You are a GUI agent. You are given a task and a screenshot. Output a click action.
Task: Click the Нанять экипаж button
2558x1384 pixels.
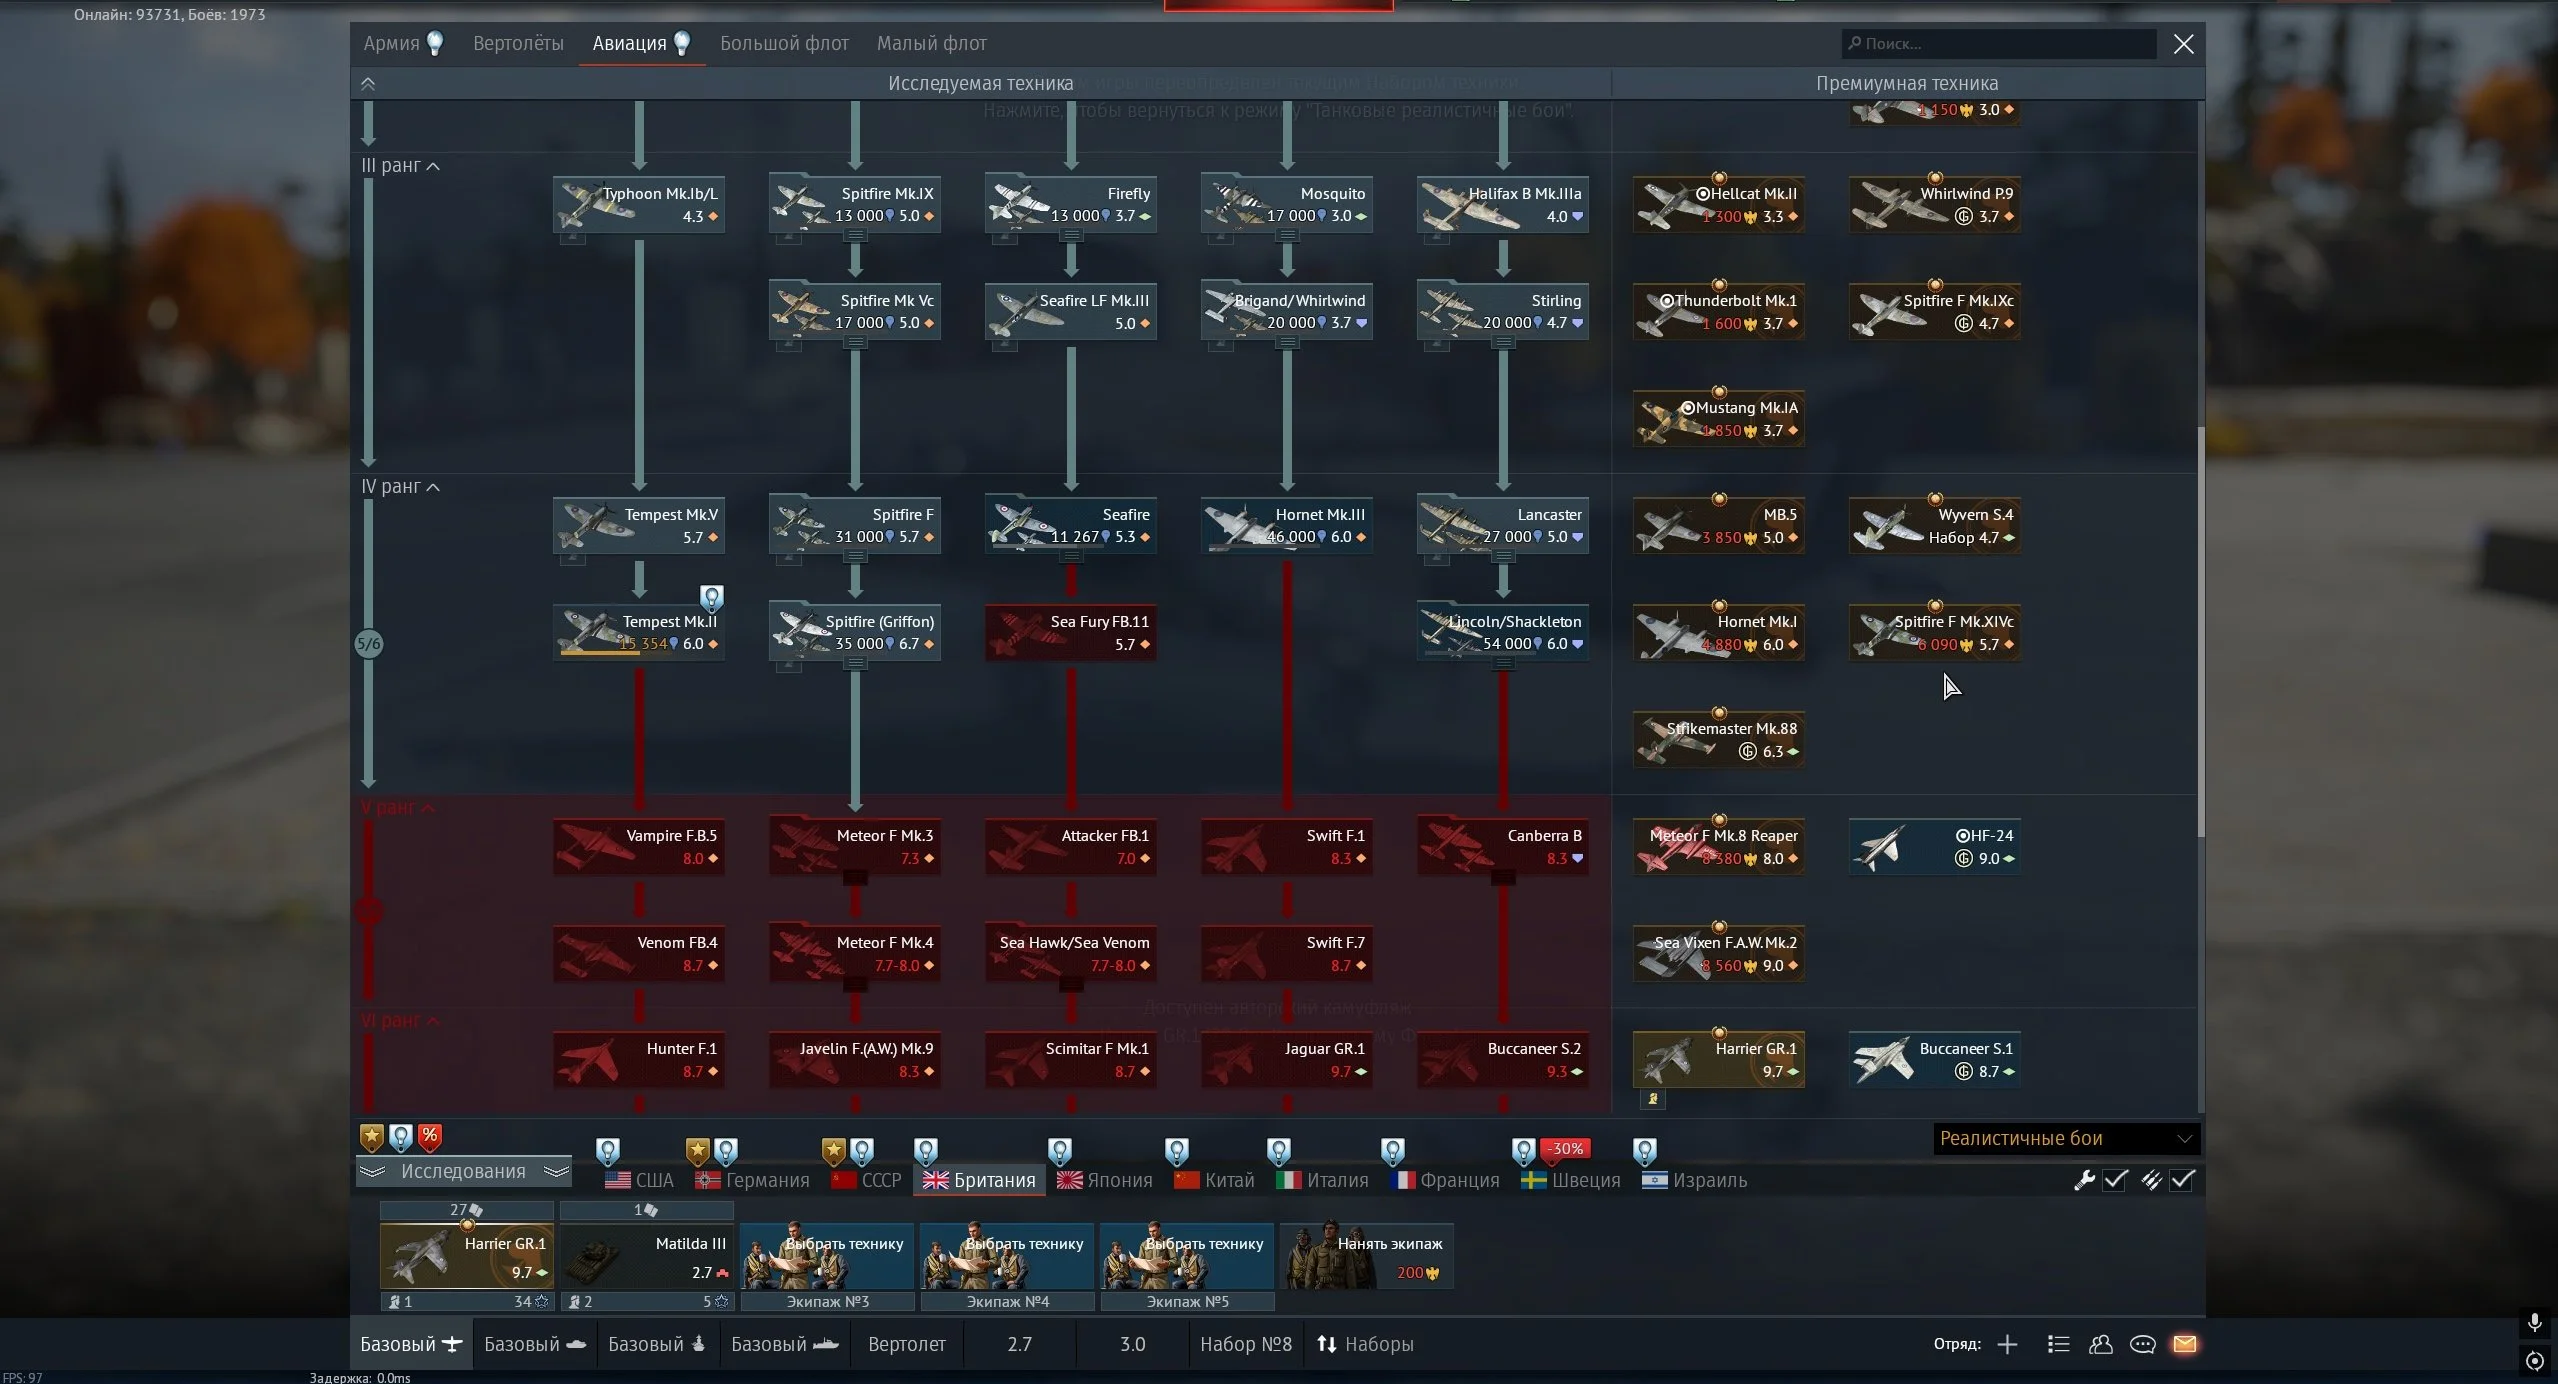[1367, 1256]
